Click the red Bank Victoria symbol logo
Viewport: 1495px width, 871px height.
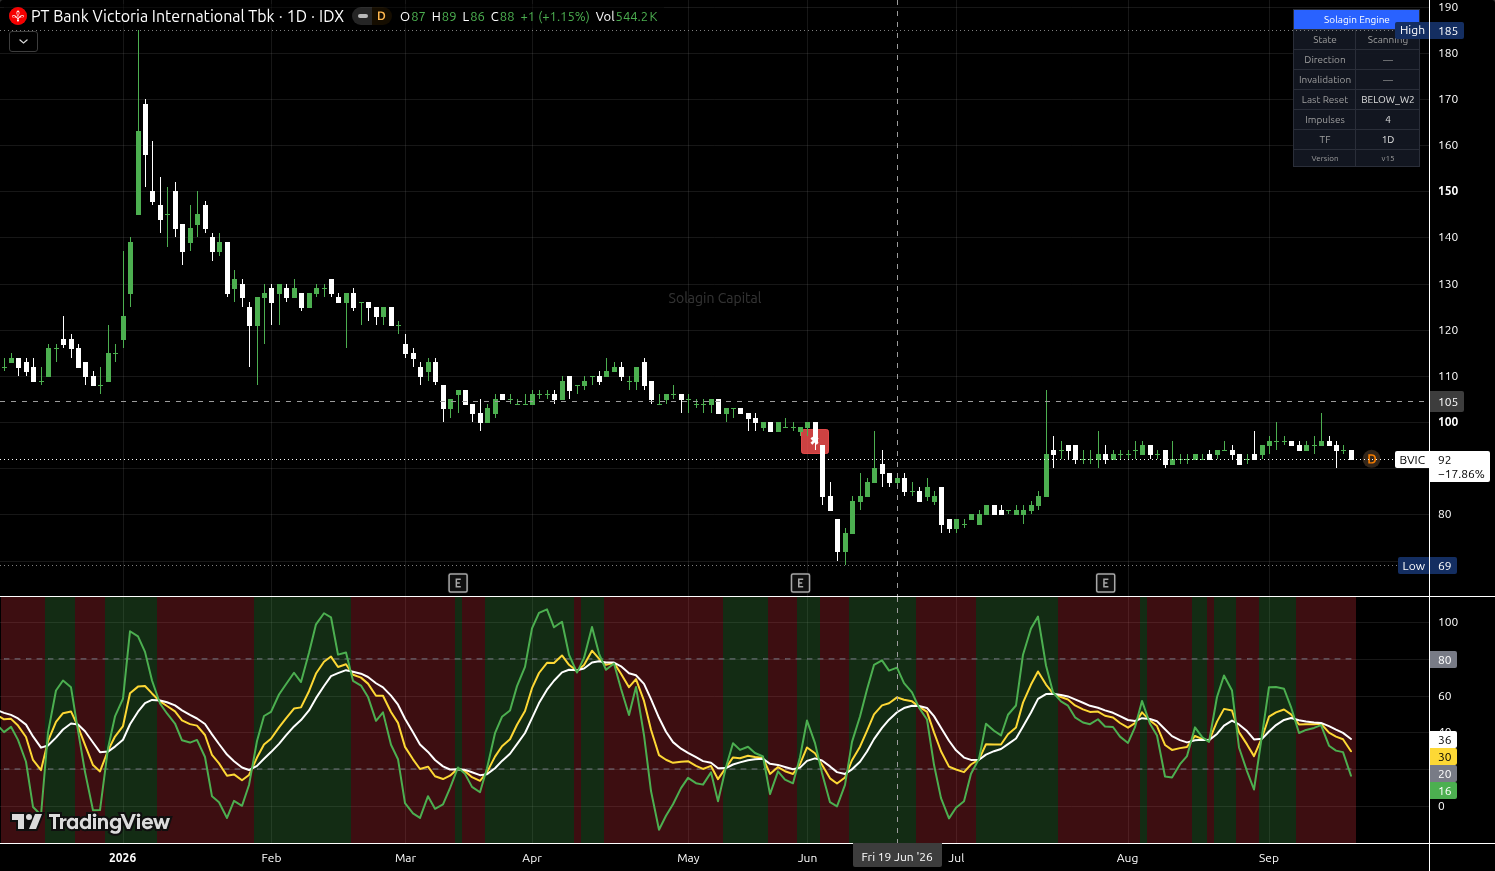[17, 16]
